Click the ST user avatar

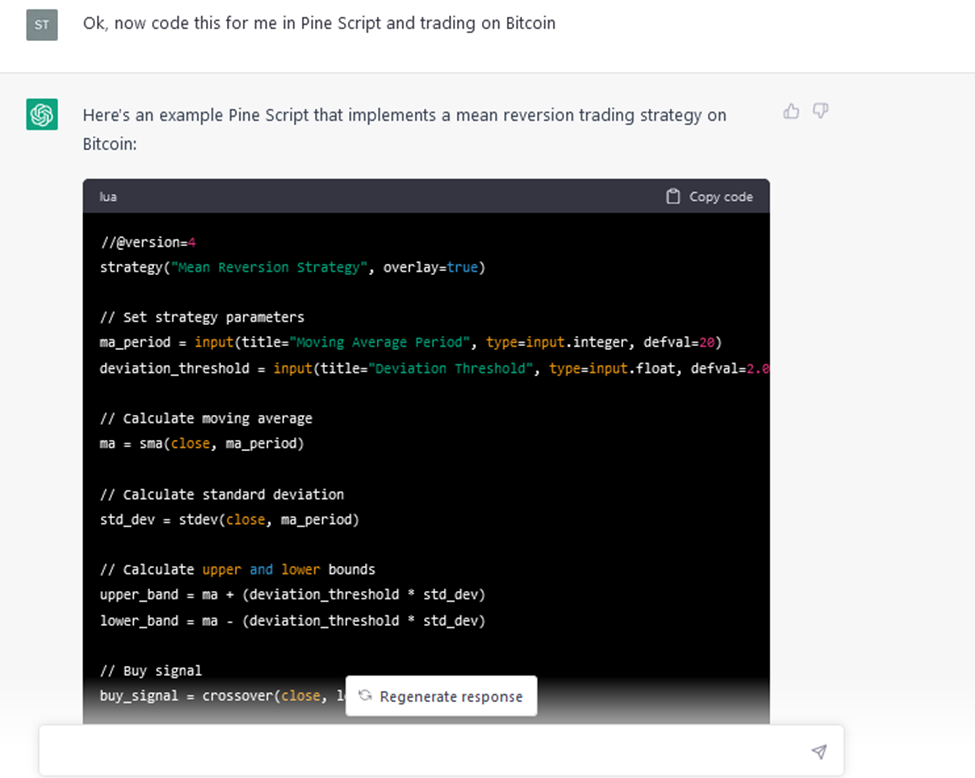click(x=42, y=25)
